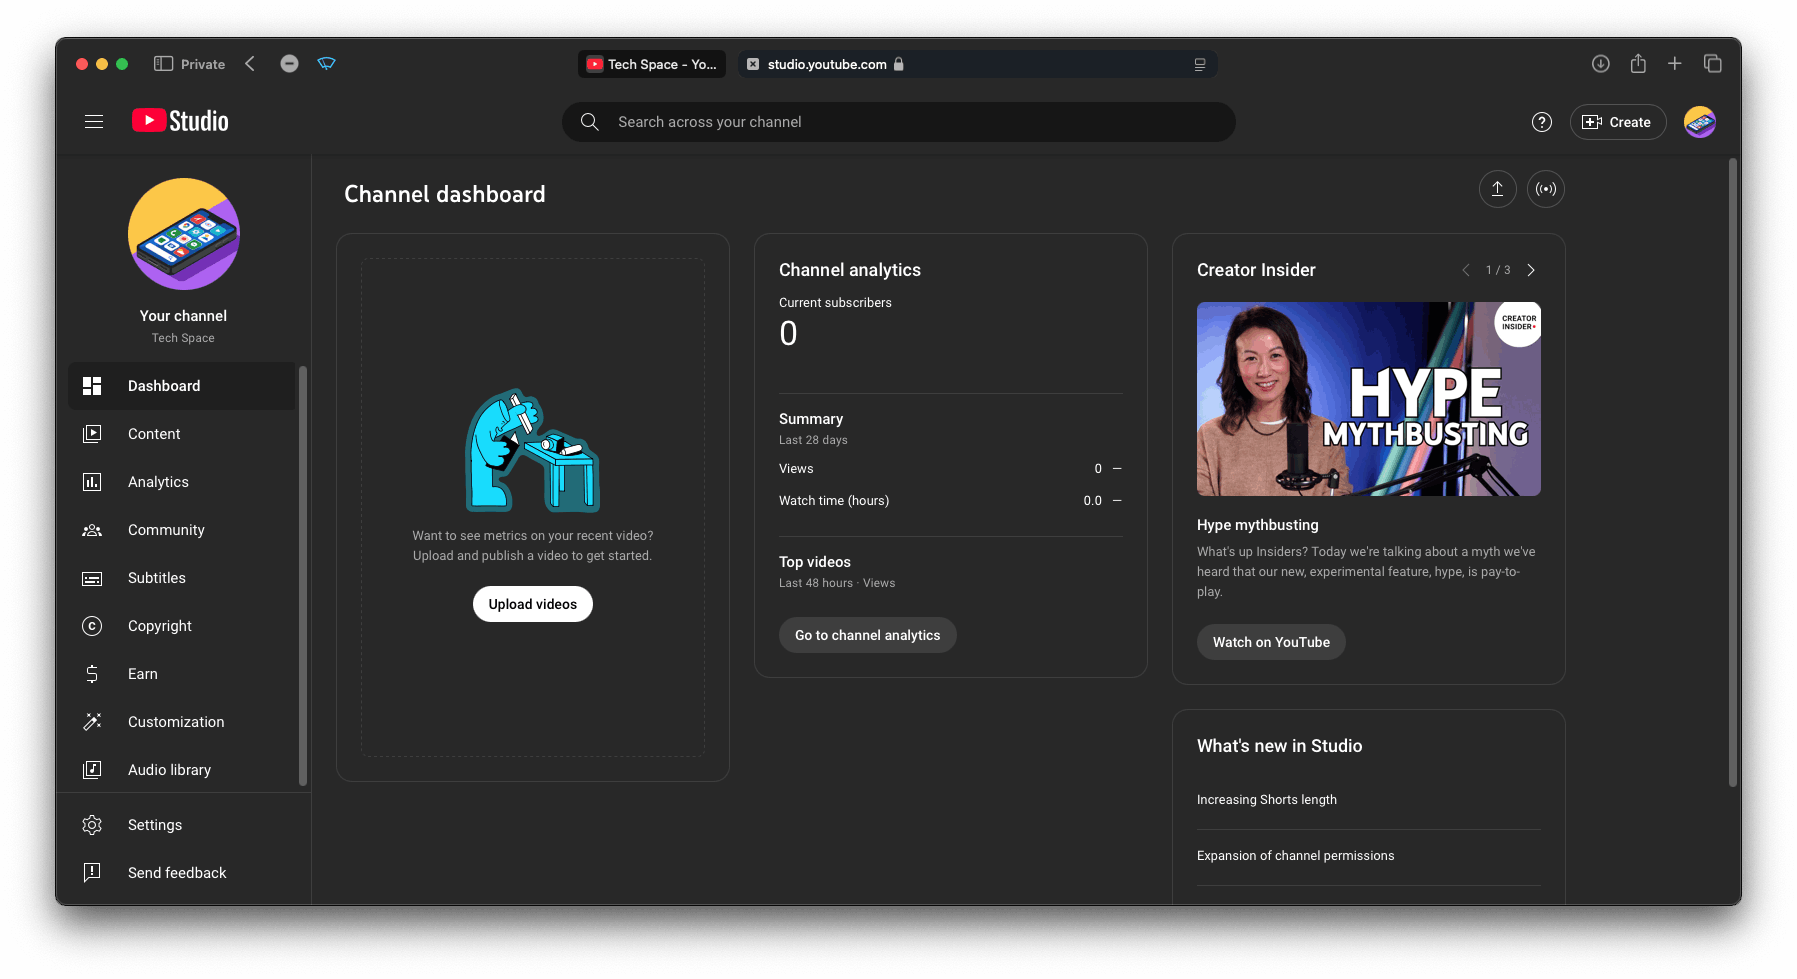Click the Upload videos button
Image resolution: width=1797 pixels, height=979 pixels.
point(532,604)
